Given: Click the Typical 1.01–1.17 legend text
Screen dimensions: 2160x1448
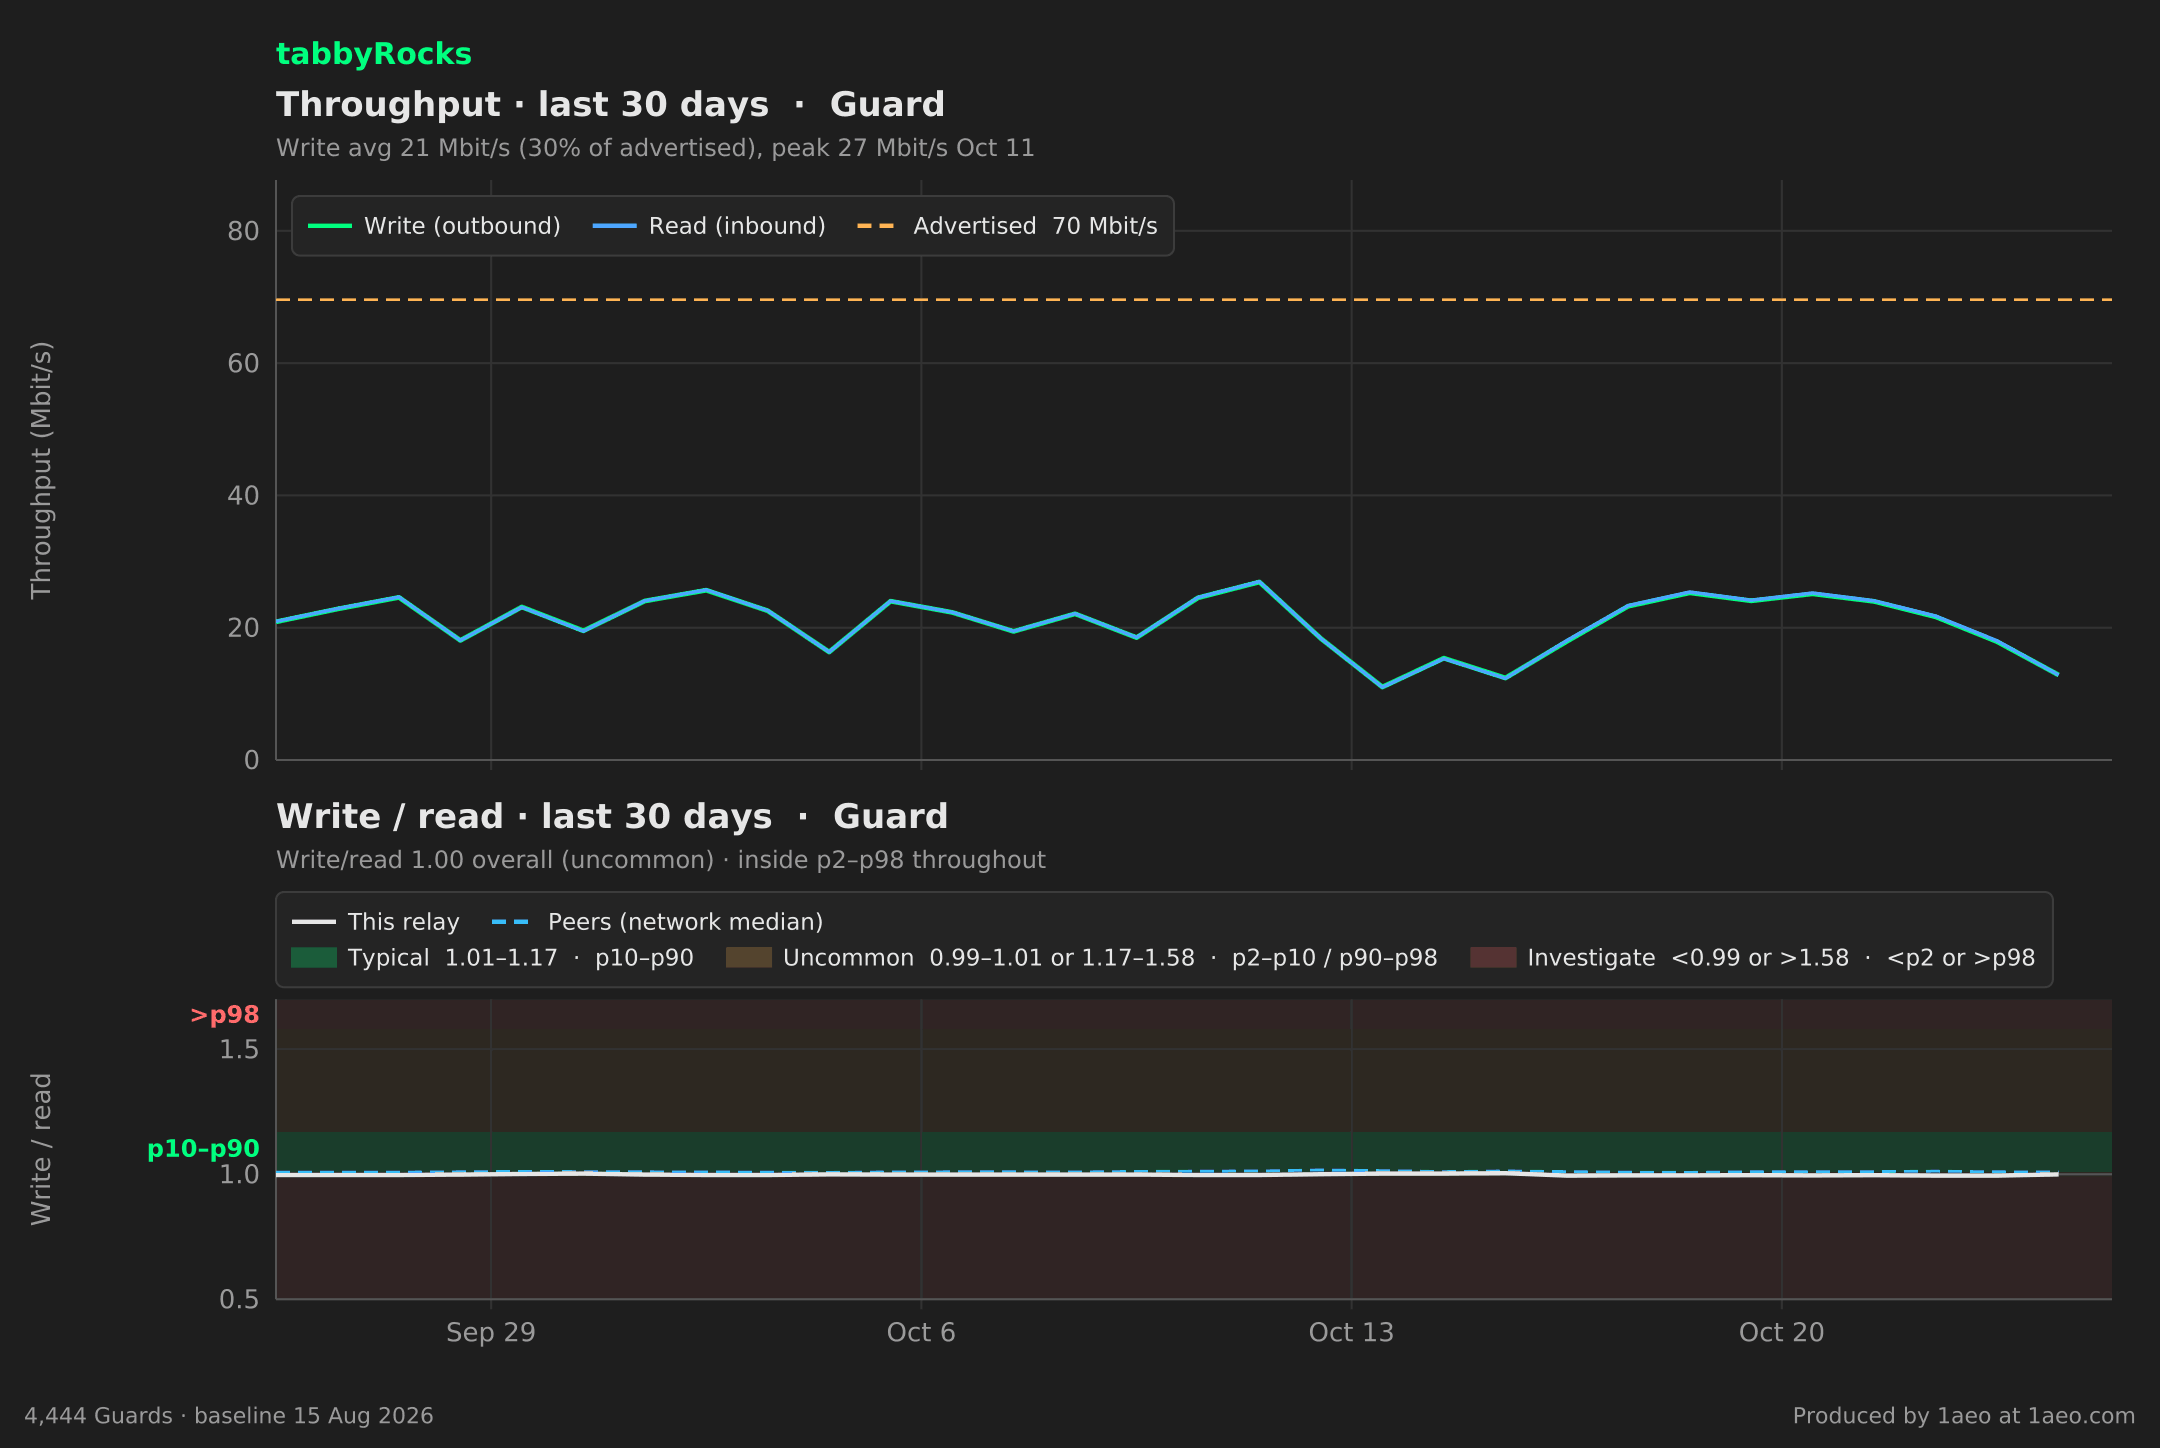Looking at the screenshot, I should click(x=521, y=958).
